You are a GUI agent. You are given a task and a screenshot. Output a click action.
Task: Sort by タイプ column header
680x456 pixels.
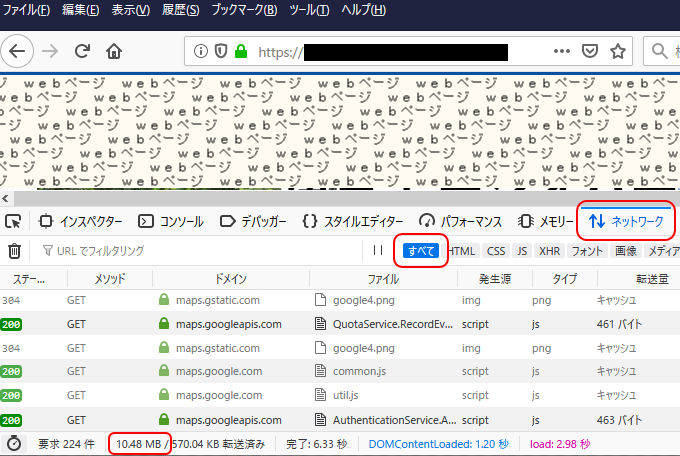[x=565, y=279]
